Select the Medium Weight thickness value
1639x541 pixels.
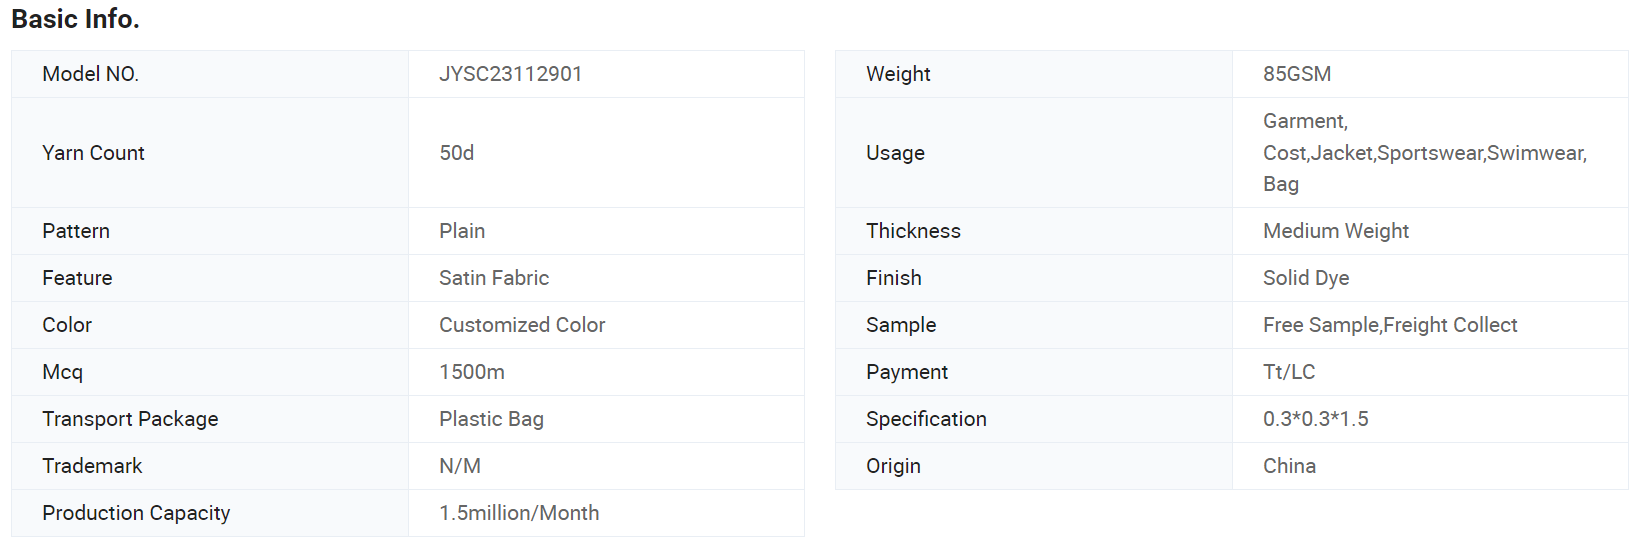click(1336, 231)
